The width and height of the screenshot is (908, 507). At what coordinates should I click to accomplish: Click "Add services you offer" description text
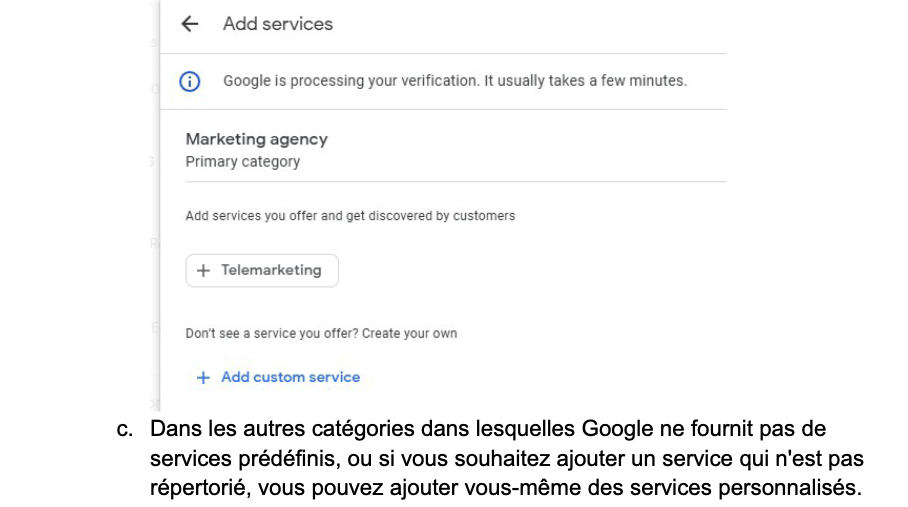click(350, 215)
